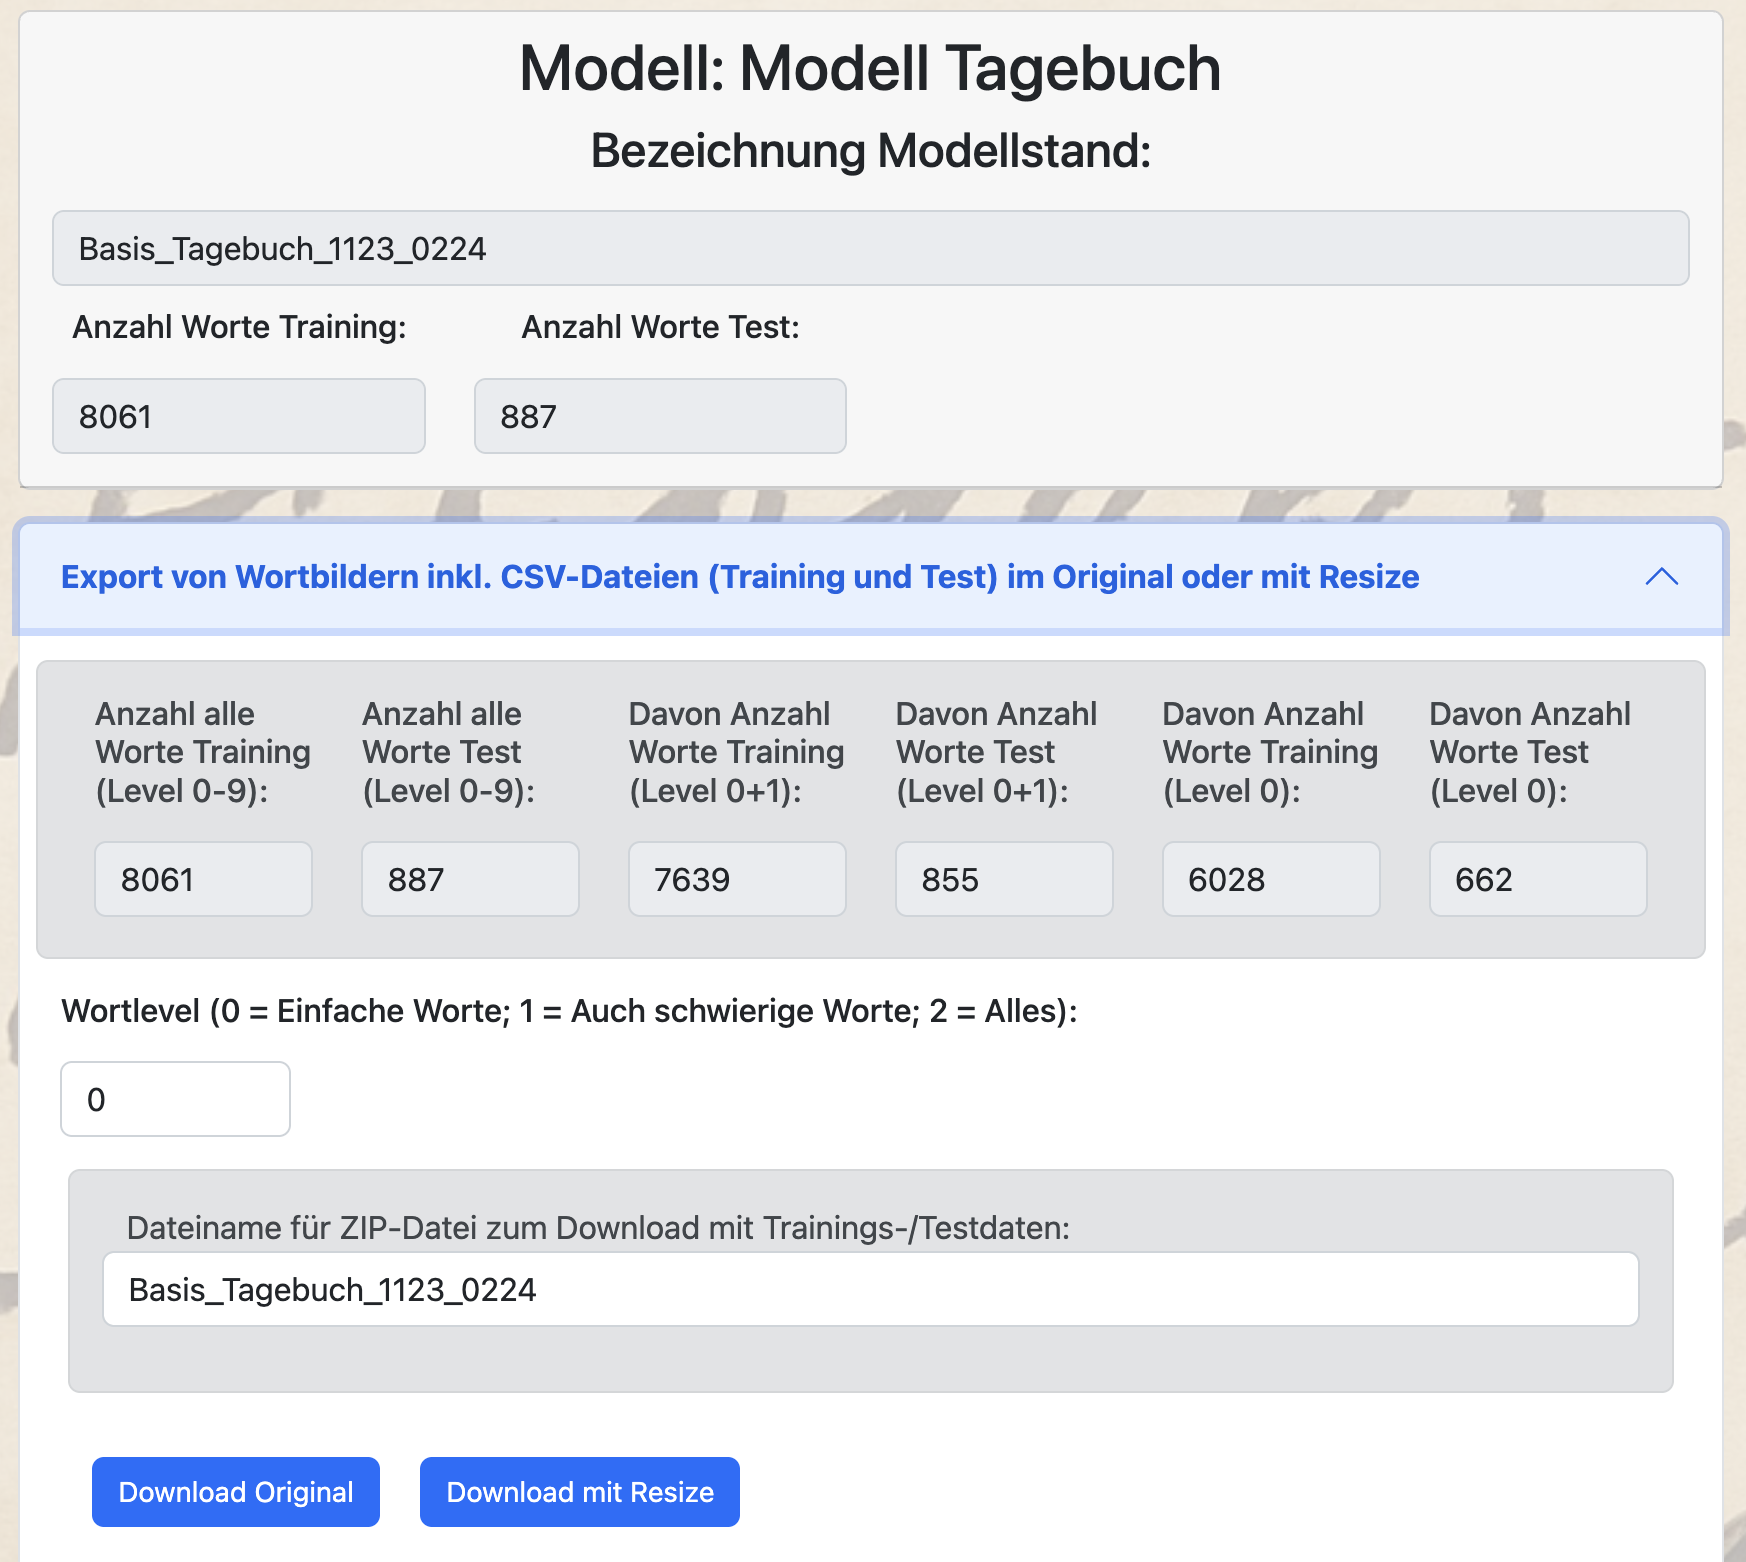The image size is (1746, 1562).
Task: Click 'Anzahl alle Worte Training (Level 0-9)' label
Action: (203, 752)
